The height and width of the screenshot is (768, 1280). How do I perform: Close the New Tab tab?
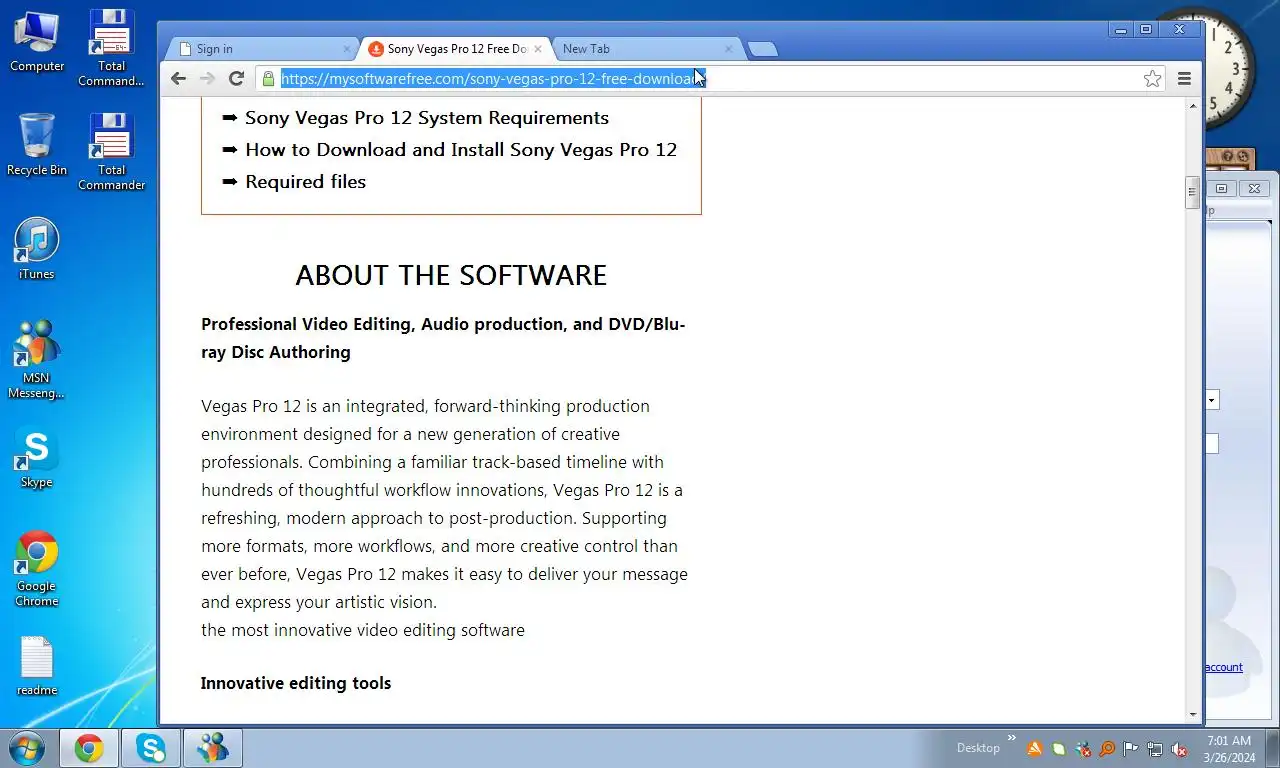pyautogui.click(x=728, y=48)
